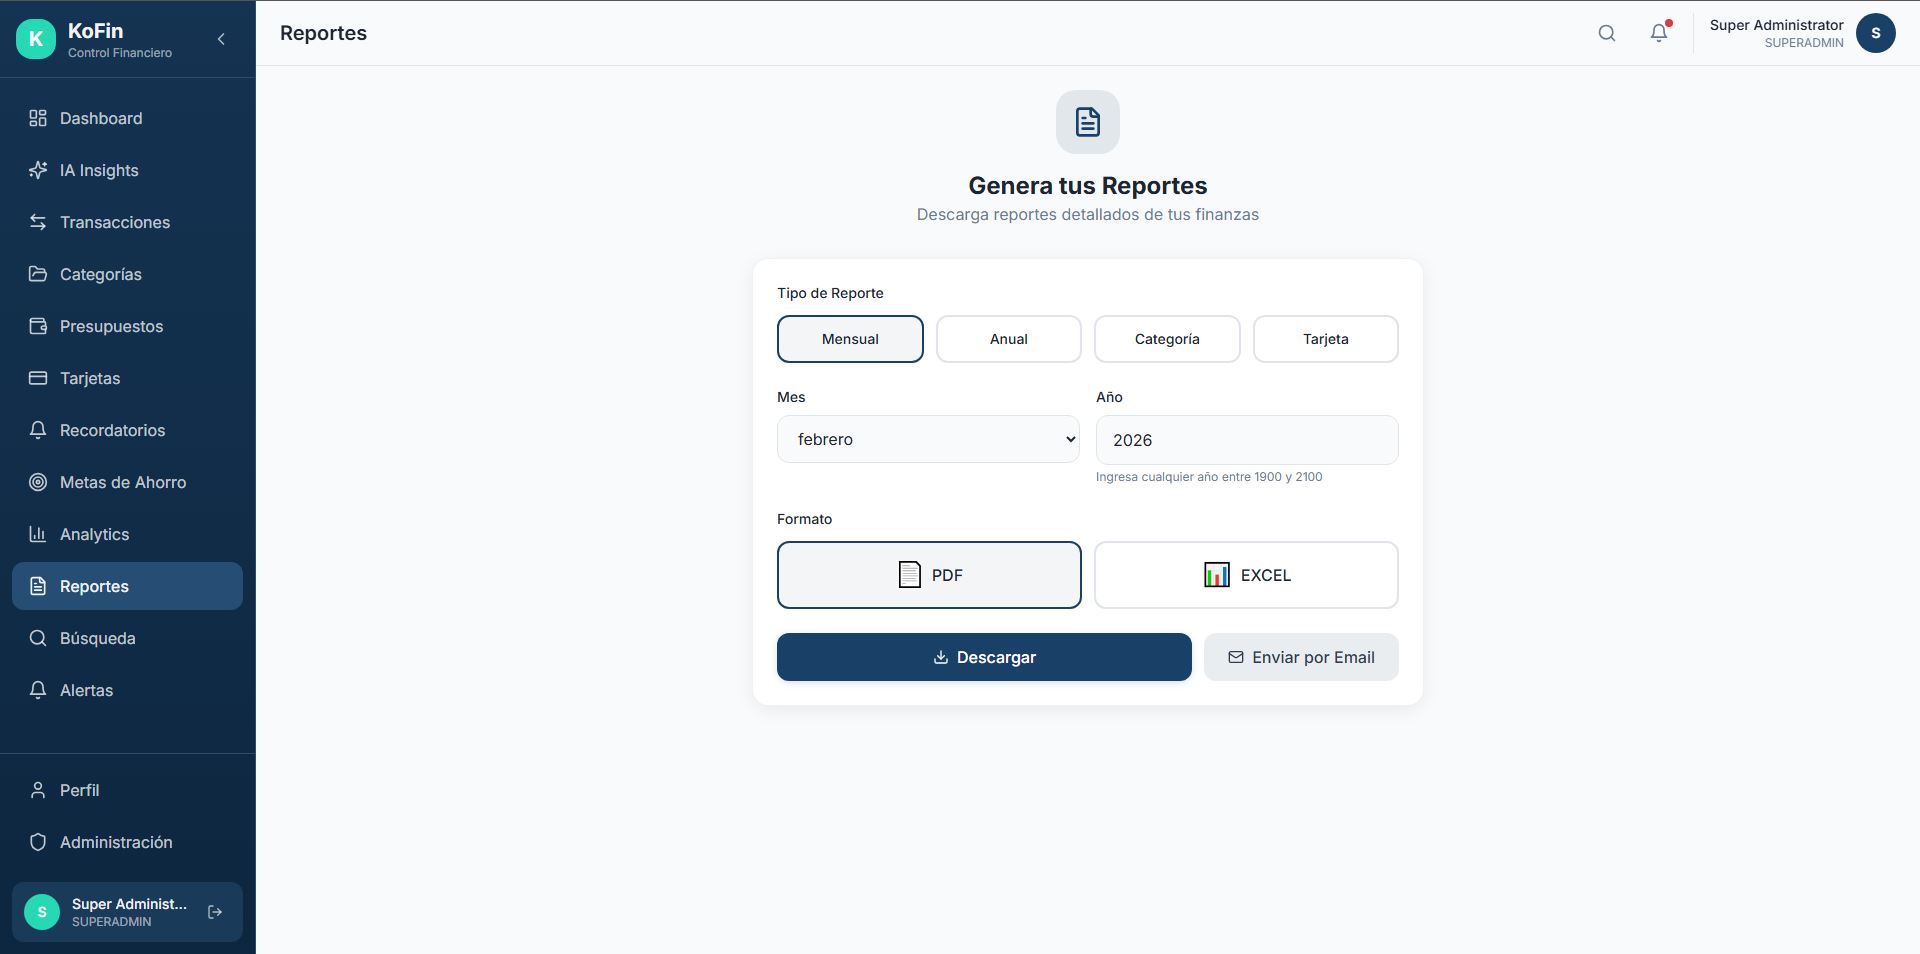Click inside the Año field showing 2026
The image size is (1920, 954).
point(1245,440)
